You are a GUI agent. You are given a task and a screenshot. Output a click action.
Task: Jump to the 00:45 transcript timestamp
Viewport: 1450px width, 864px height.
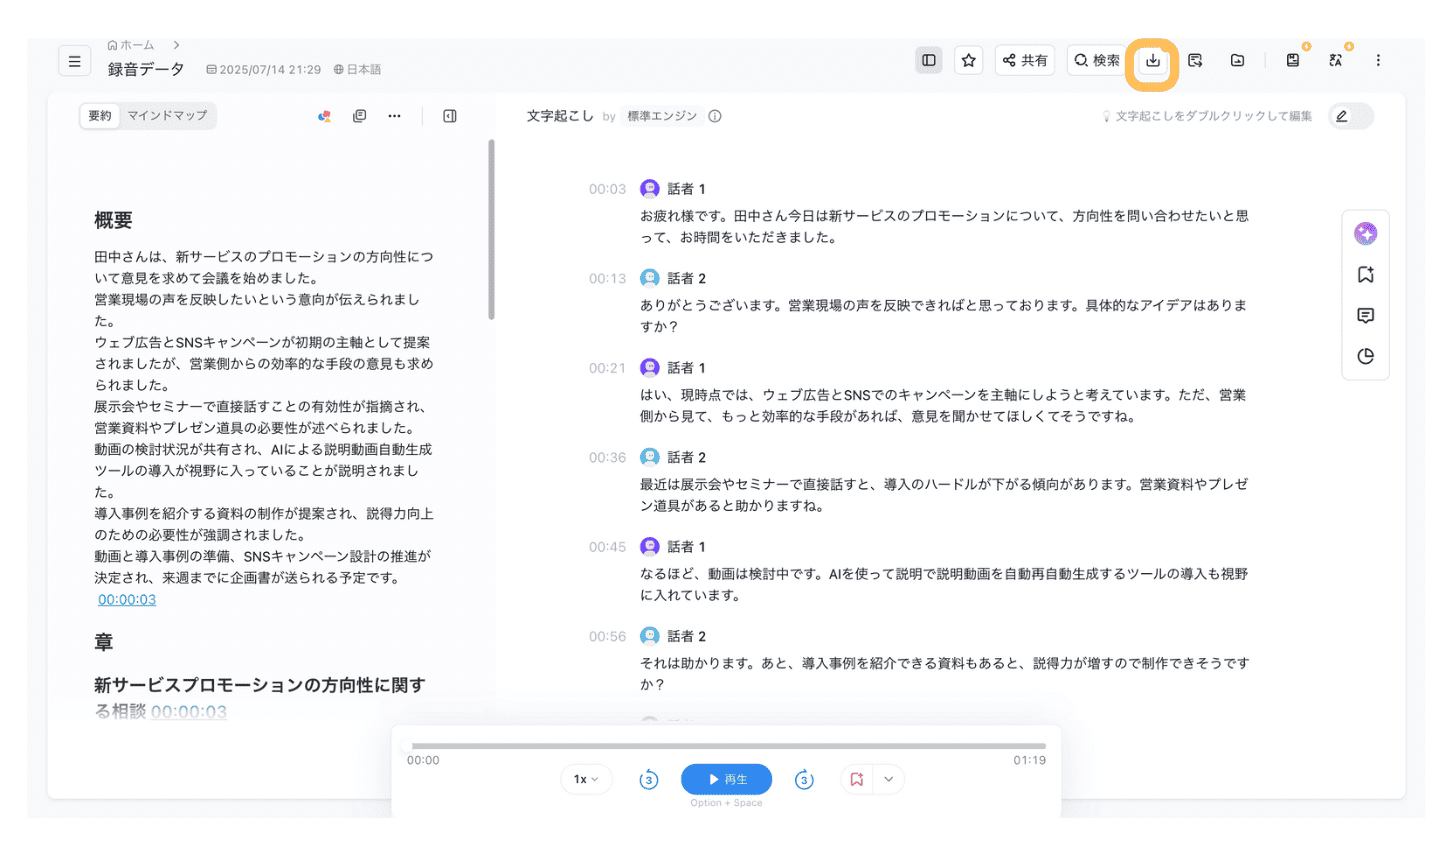tap(607, 547)
